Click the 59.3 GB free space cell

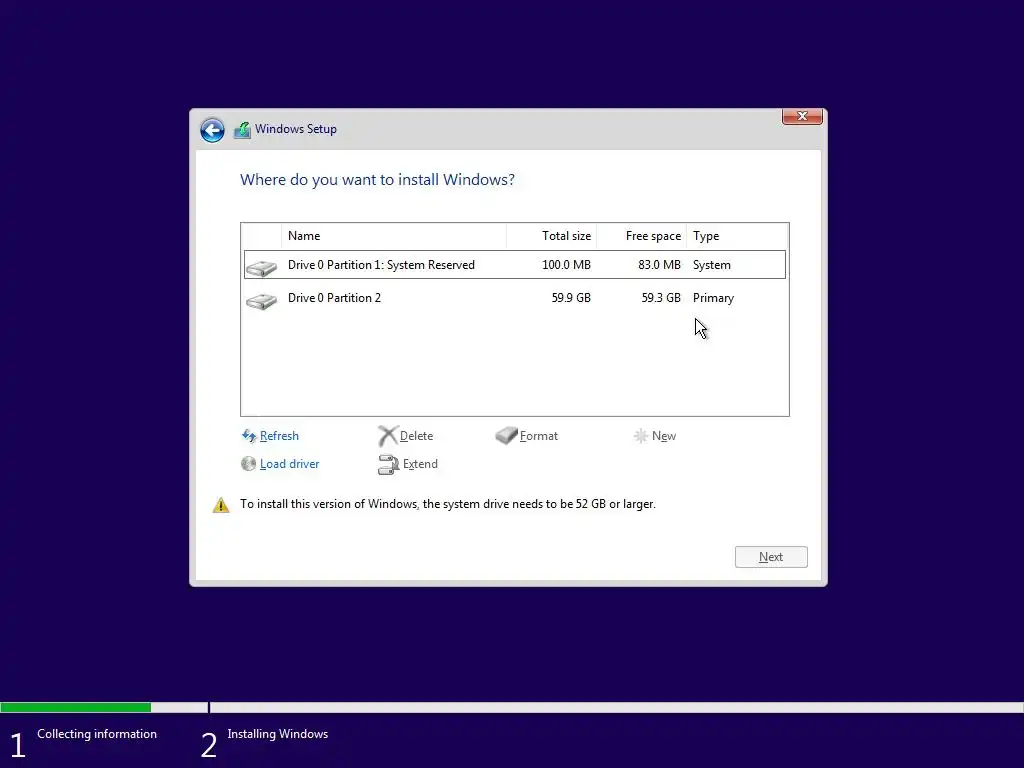tap(661, 298)
